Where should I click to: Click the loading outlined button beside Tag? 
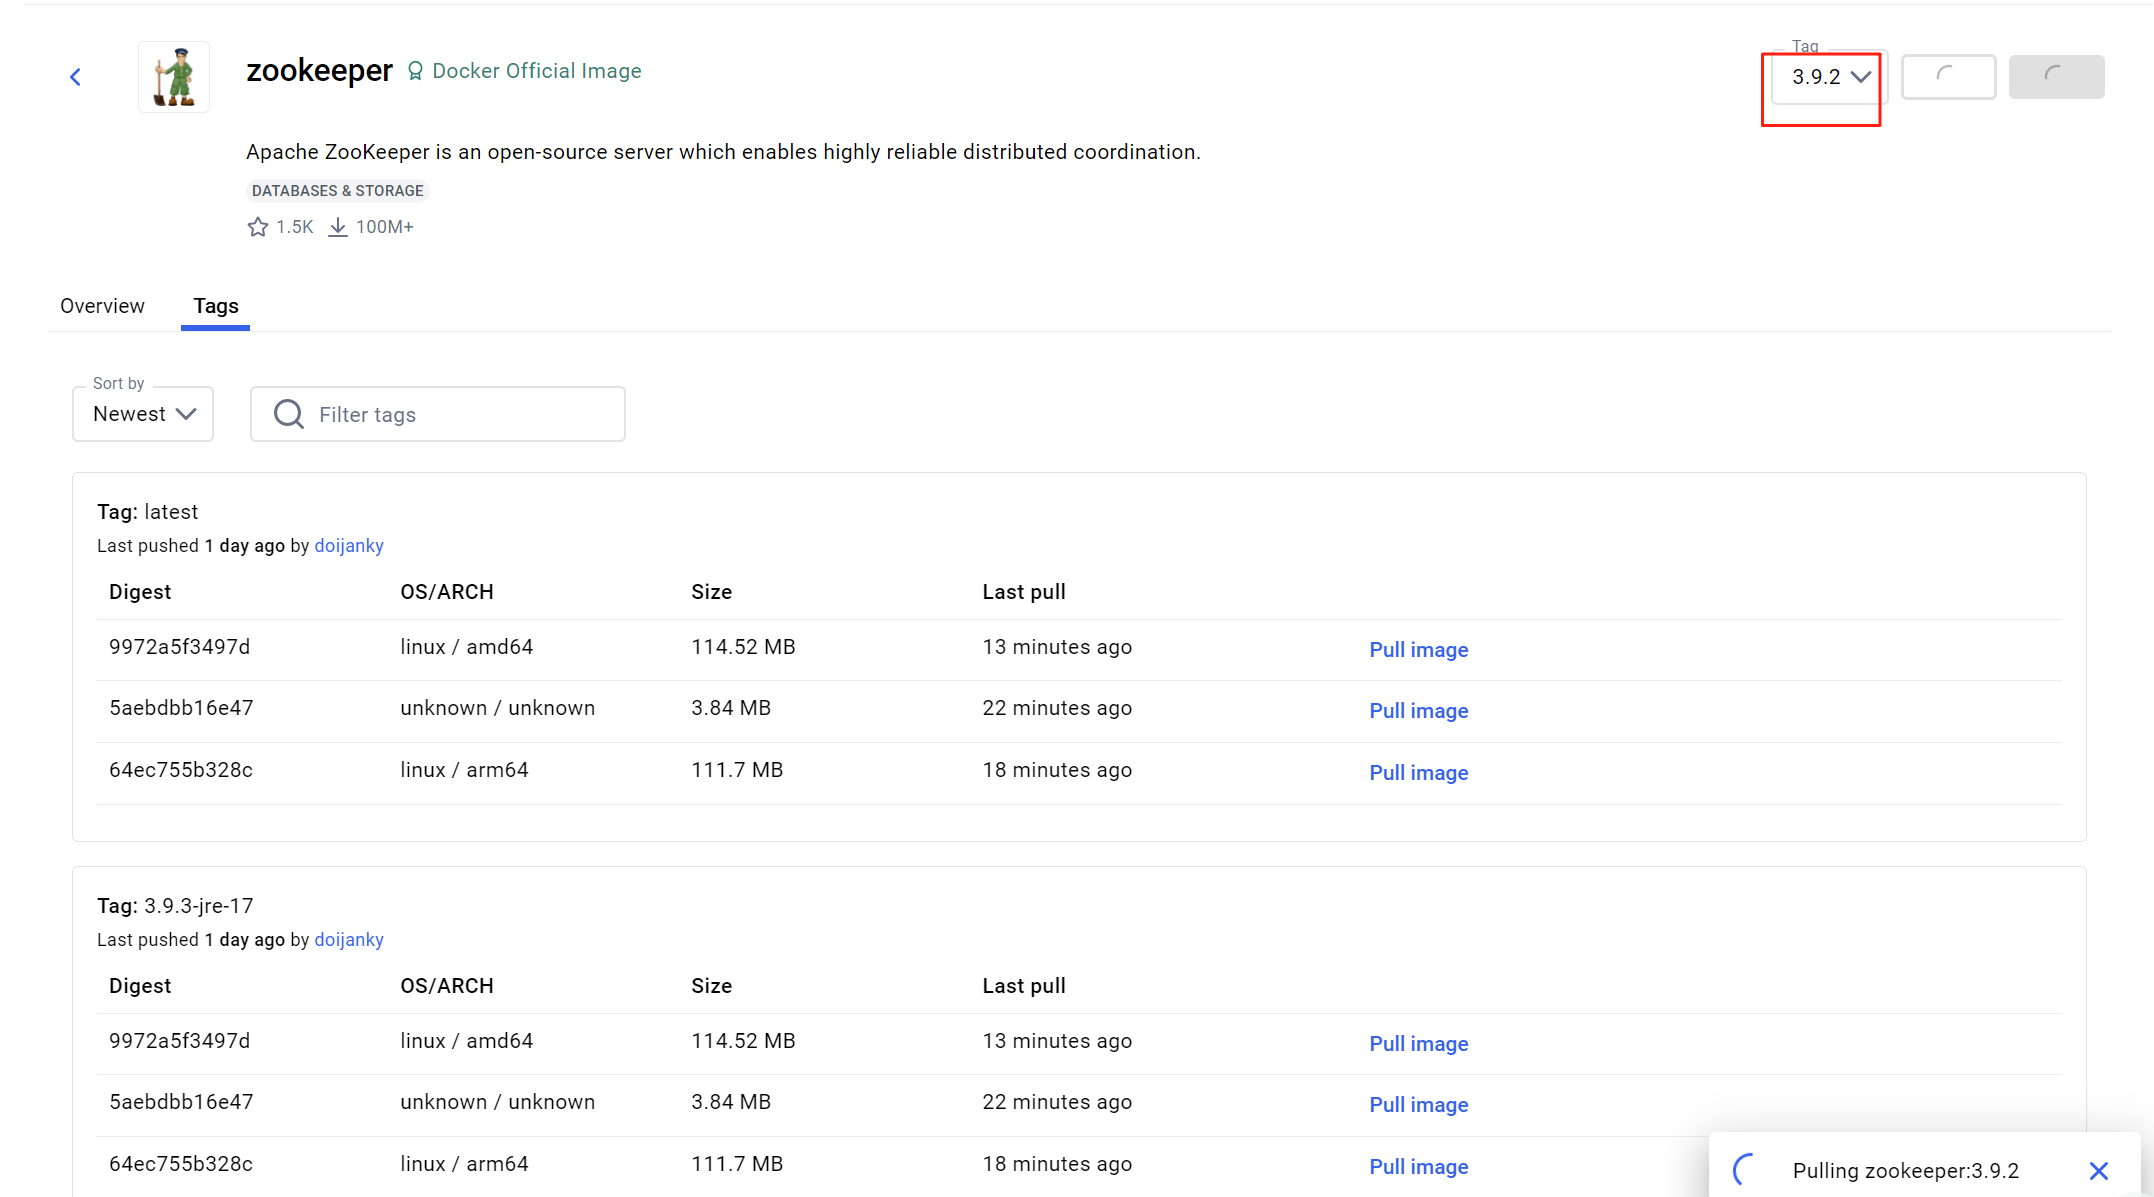click(1947, 77)
